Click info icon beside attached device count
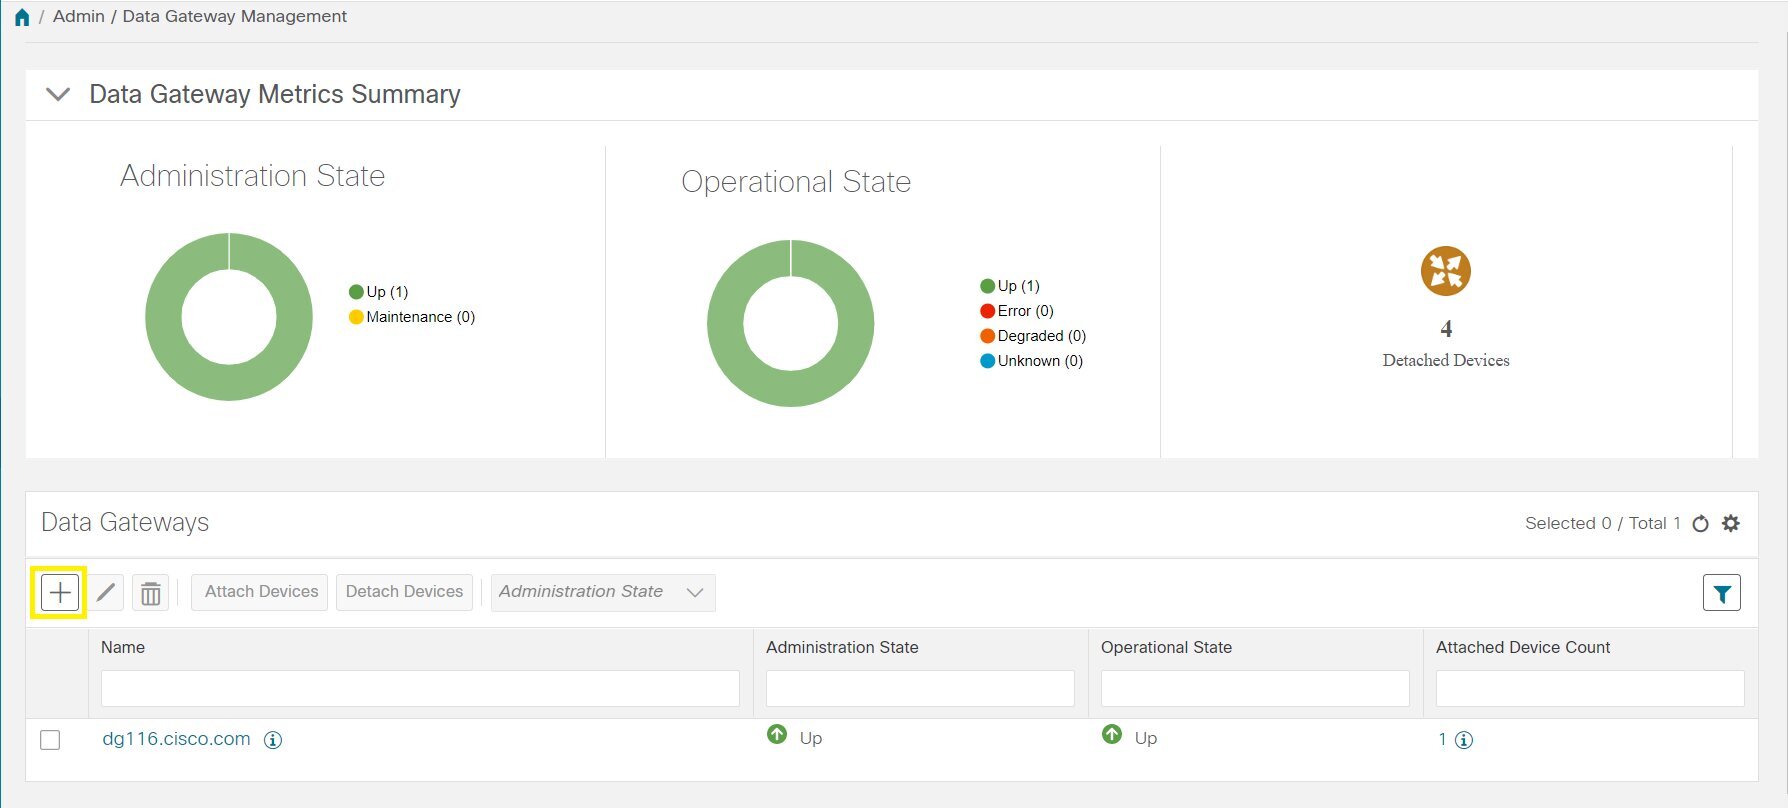1788x808 pixels. [x=1464, y=740]
